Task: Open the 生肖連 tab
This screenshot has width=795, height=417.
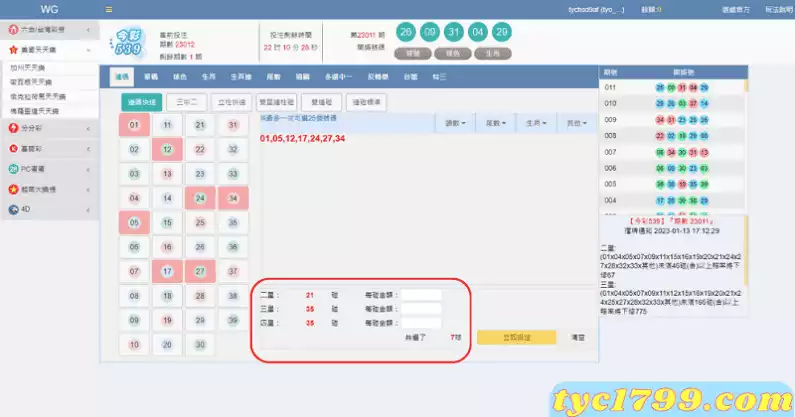Action: tap(241, 77)
